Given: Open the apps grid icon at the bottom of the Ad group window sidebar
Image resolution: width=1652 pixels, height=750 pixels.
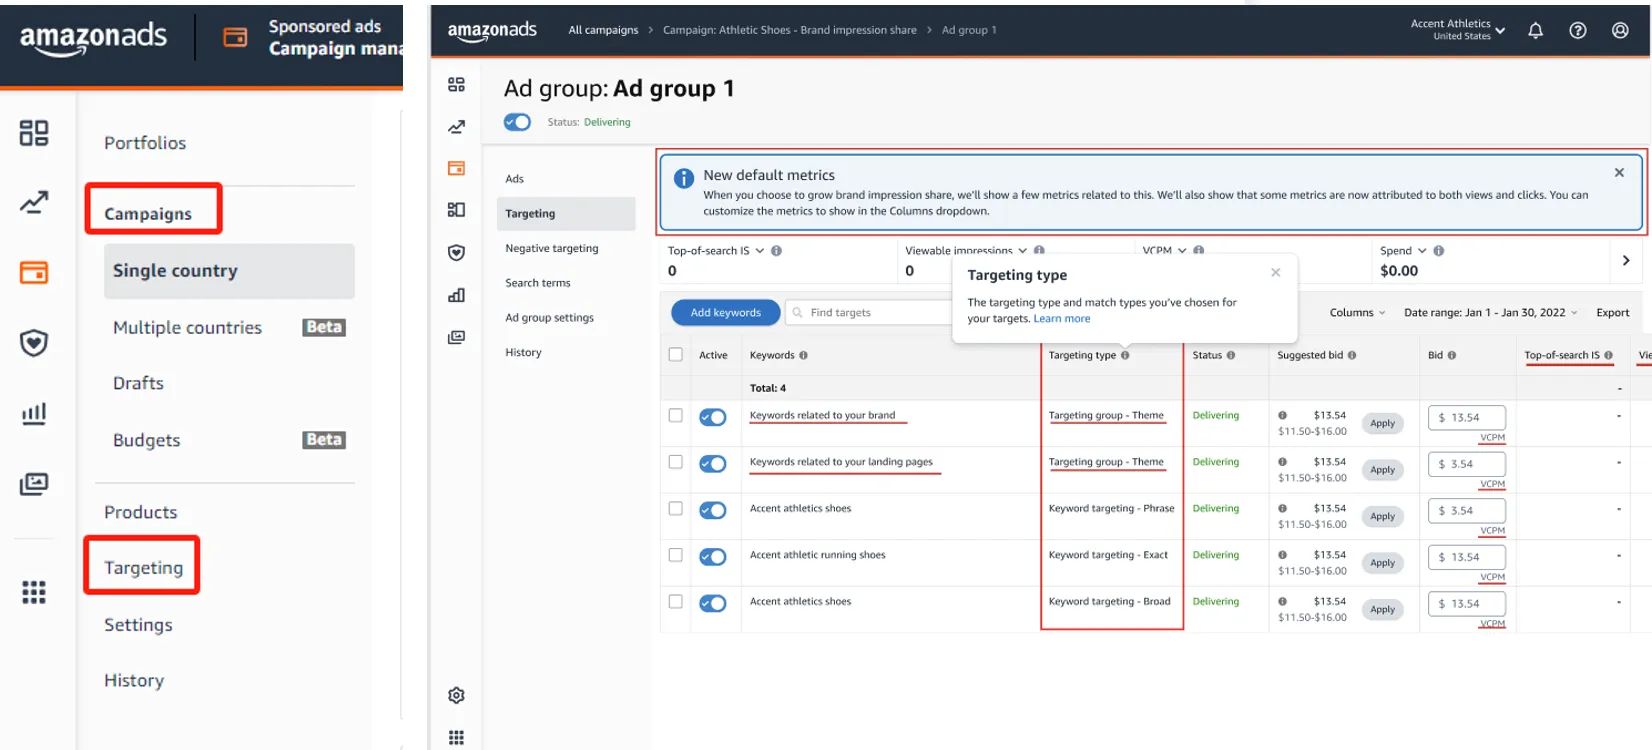Looking at the screenshot, I should tap(456, 738).
